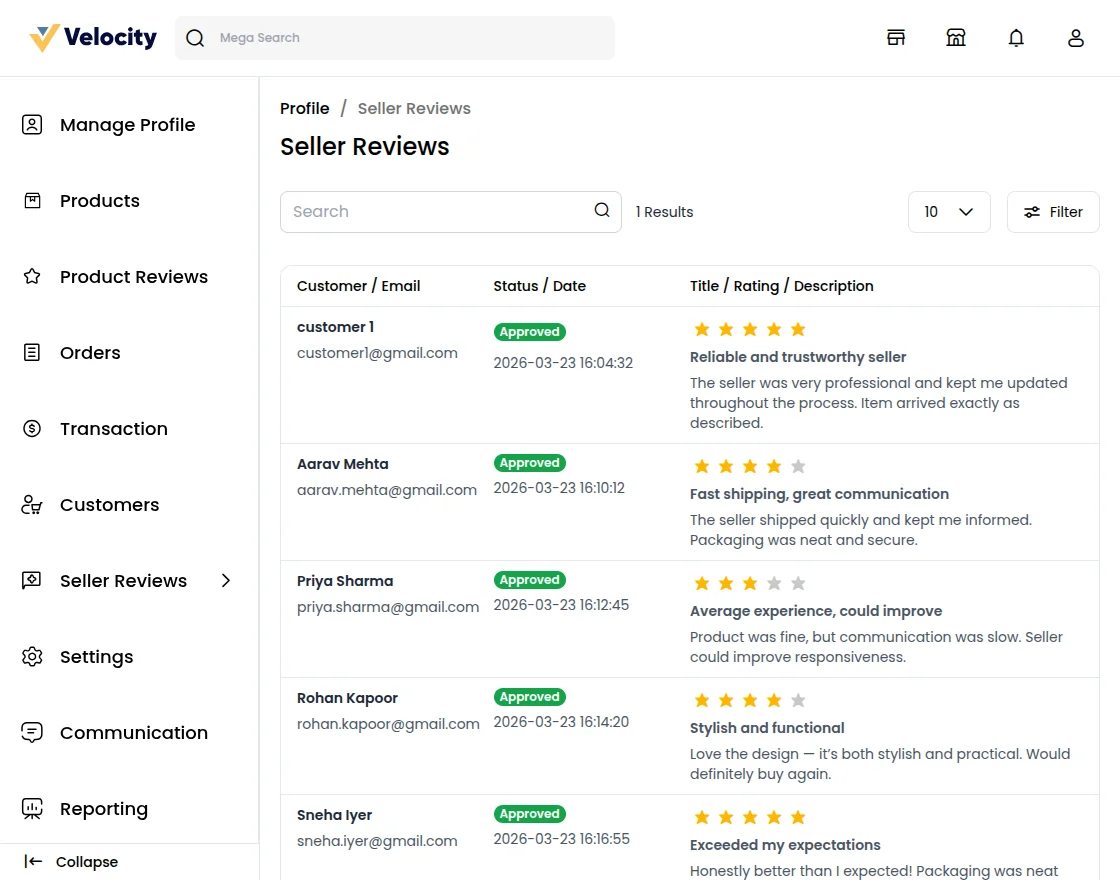
Task: Click the Customers icon in the sidebar
Action: tap(31, 504)
